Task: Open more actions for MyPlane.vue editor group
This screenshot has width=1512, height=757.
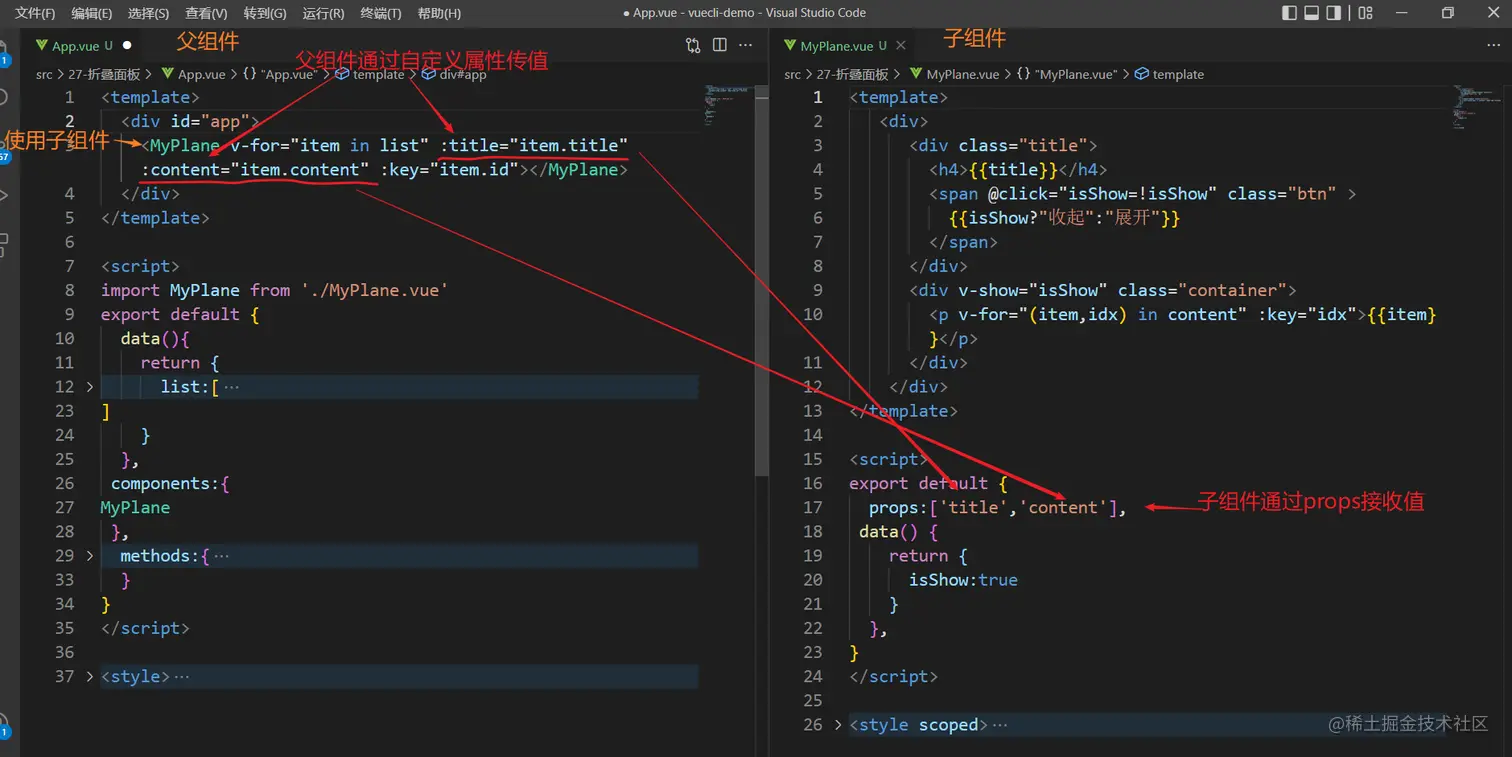Action: click(1494, 45)
